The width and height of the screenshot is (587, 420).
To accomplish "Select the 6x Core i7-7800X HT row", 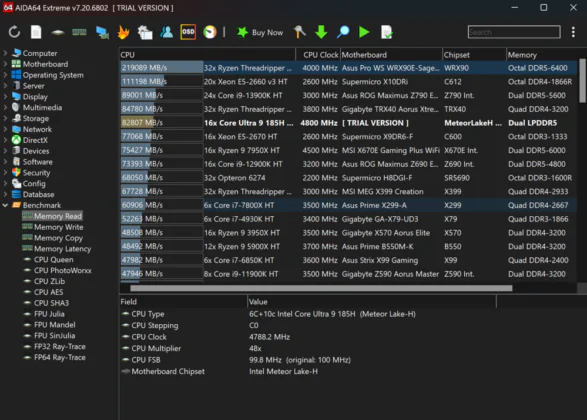I will pyautogui.click(x=348, y=205).
